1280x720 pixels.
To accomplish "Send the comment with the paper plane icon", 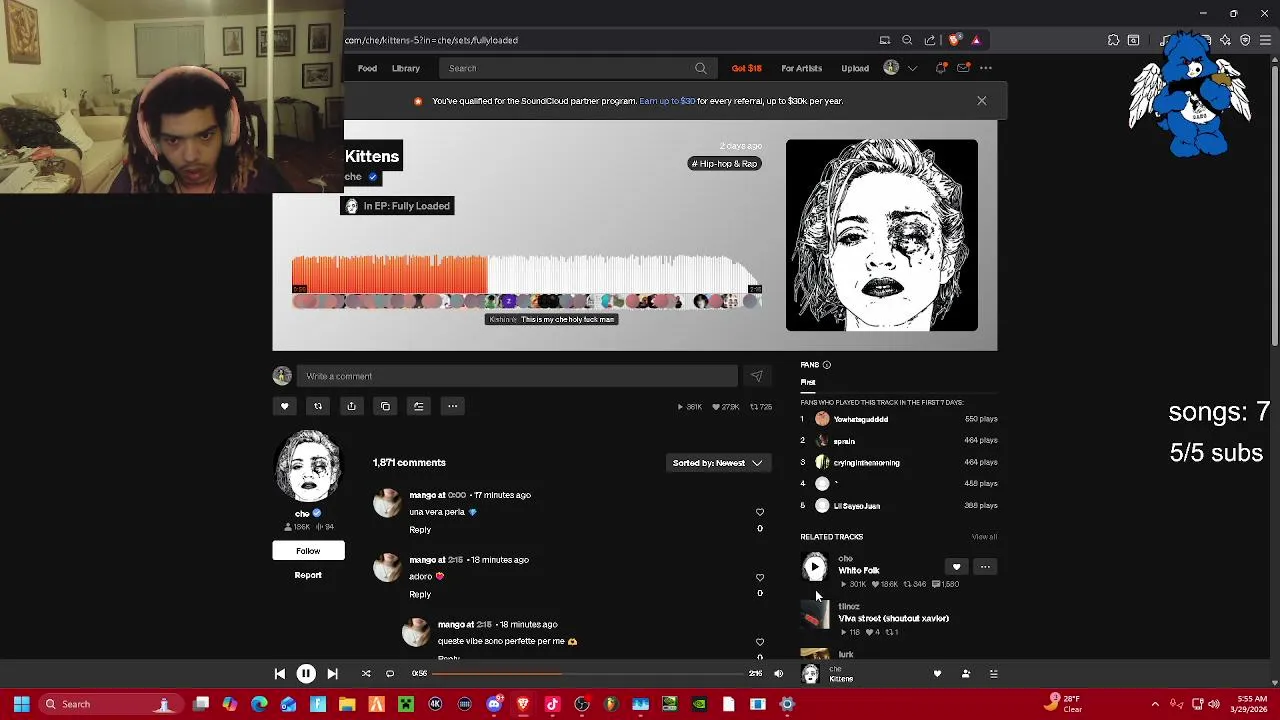I will (756, 376).
